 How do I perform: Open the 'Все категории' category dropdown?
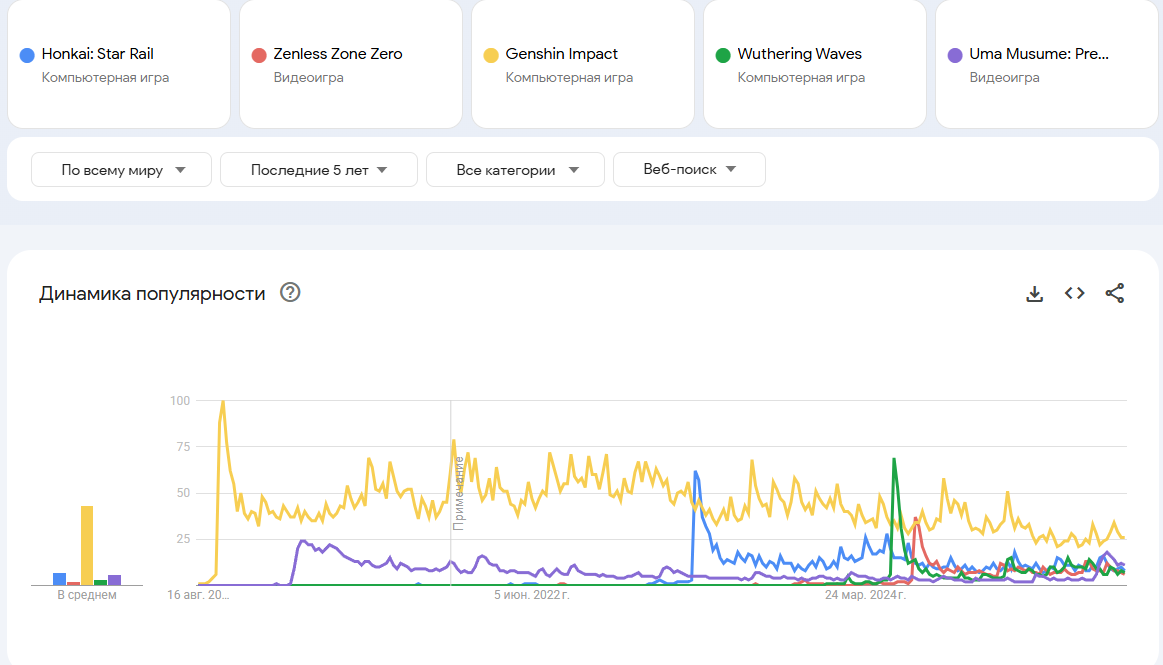(515, 170)
